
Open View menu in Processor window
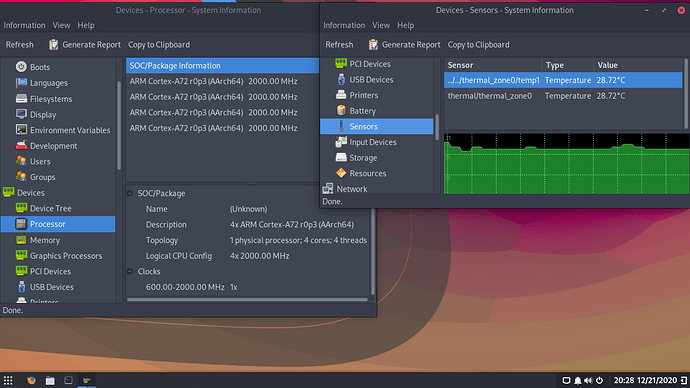tap(61, 25)
